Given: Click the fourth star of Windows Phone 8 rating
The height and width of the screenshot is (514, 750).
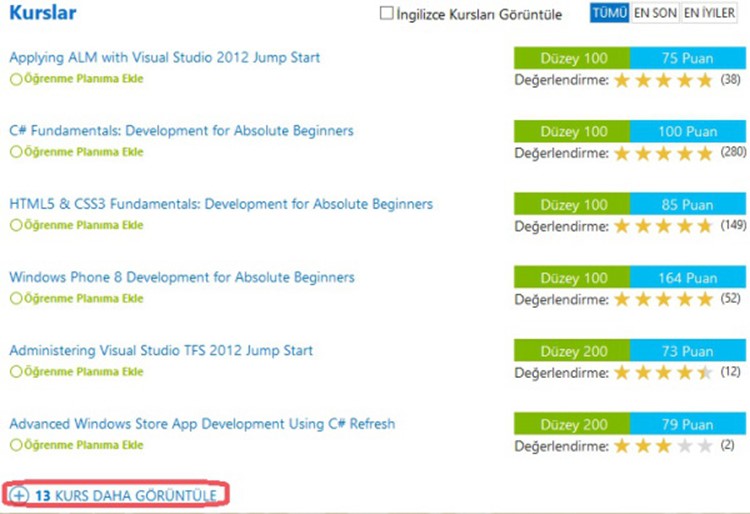Looking at the screenshot, I should (685, 299).
